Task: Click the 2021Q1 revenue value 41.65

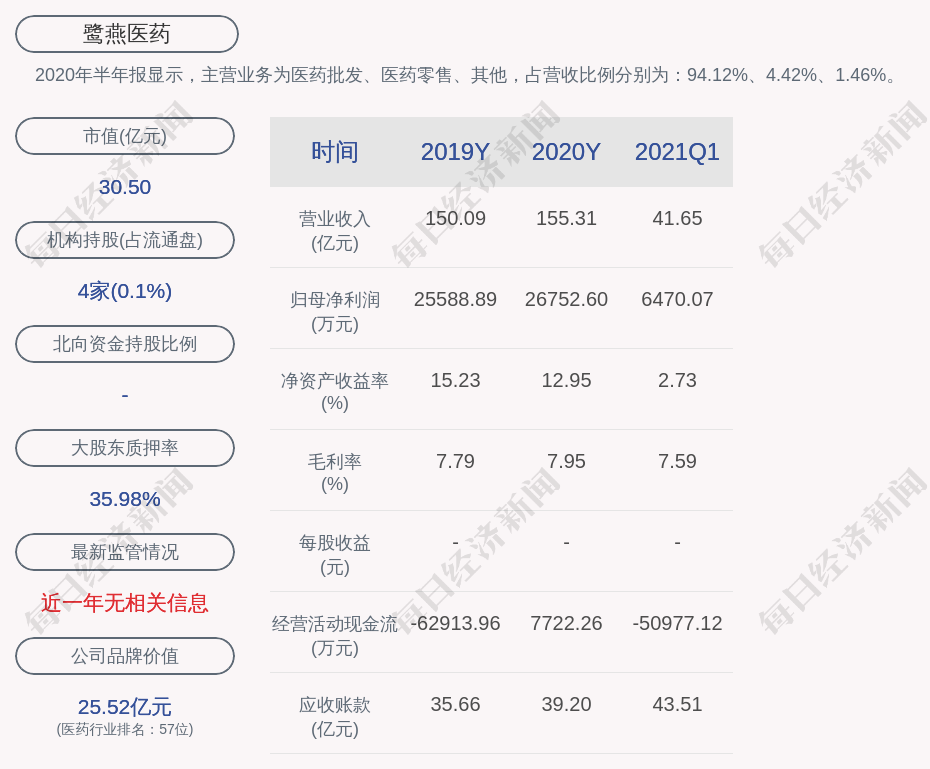Action: [x=677, y=219]
